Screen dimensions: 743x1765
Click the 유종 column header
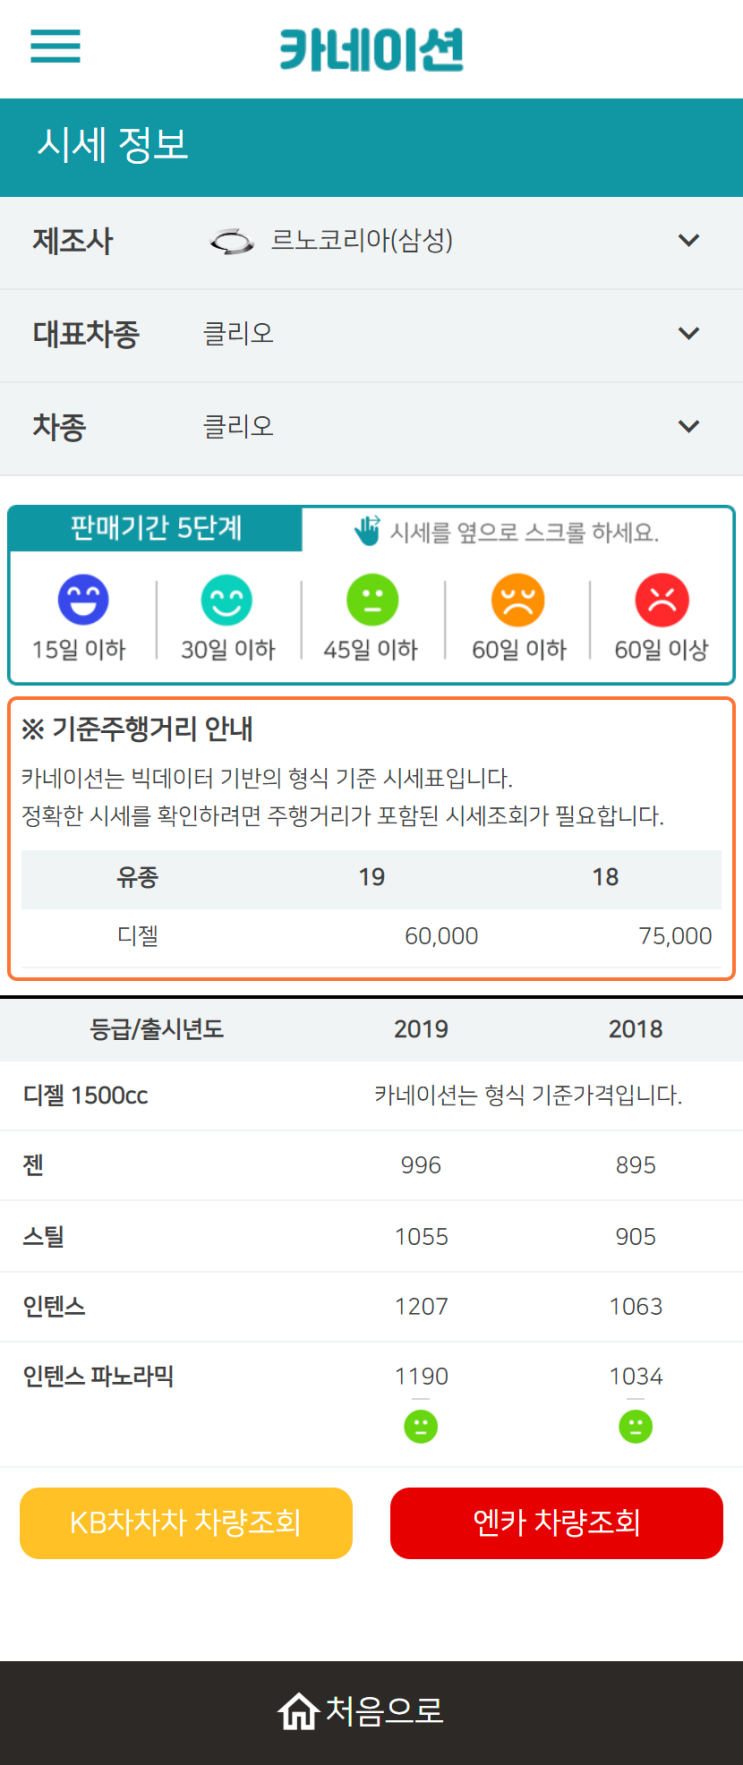point(138,877)
